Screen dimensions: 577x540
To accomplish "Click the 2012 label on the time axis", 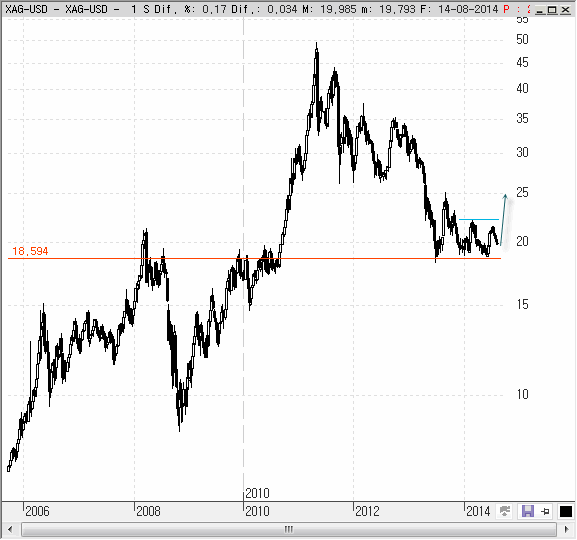I will (367, 511).
